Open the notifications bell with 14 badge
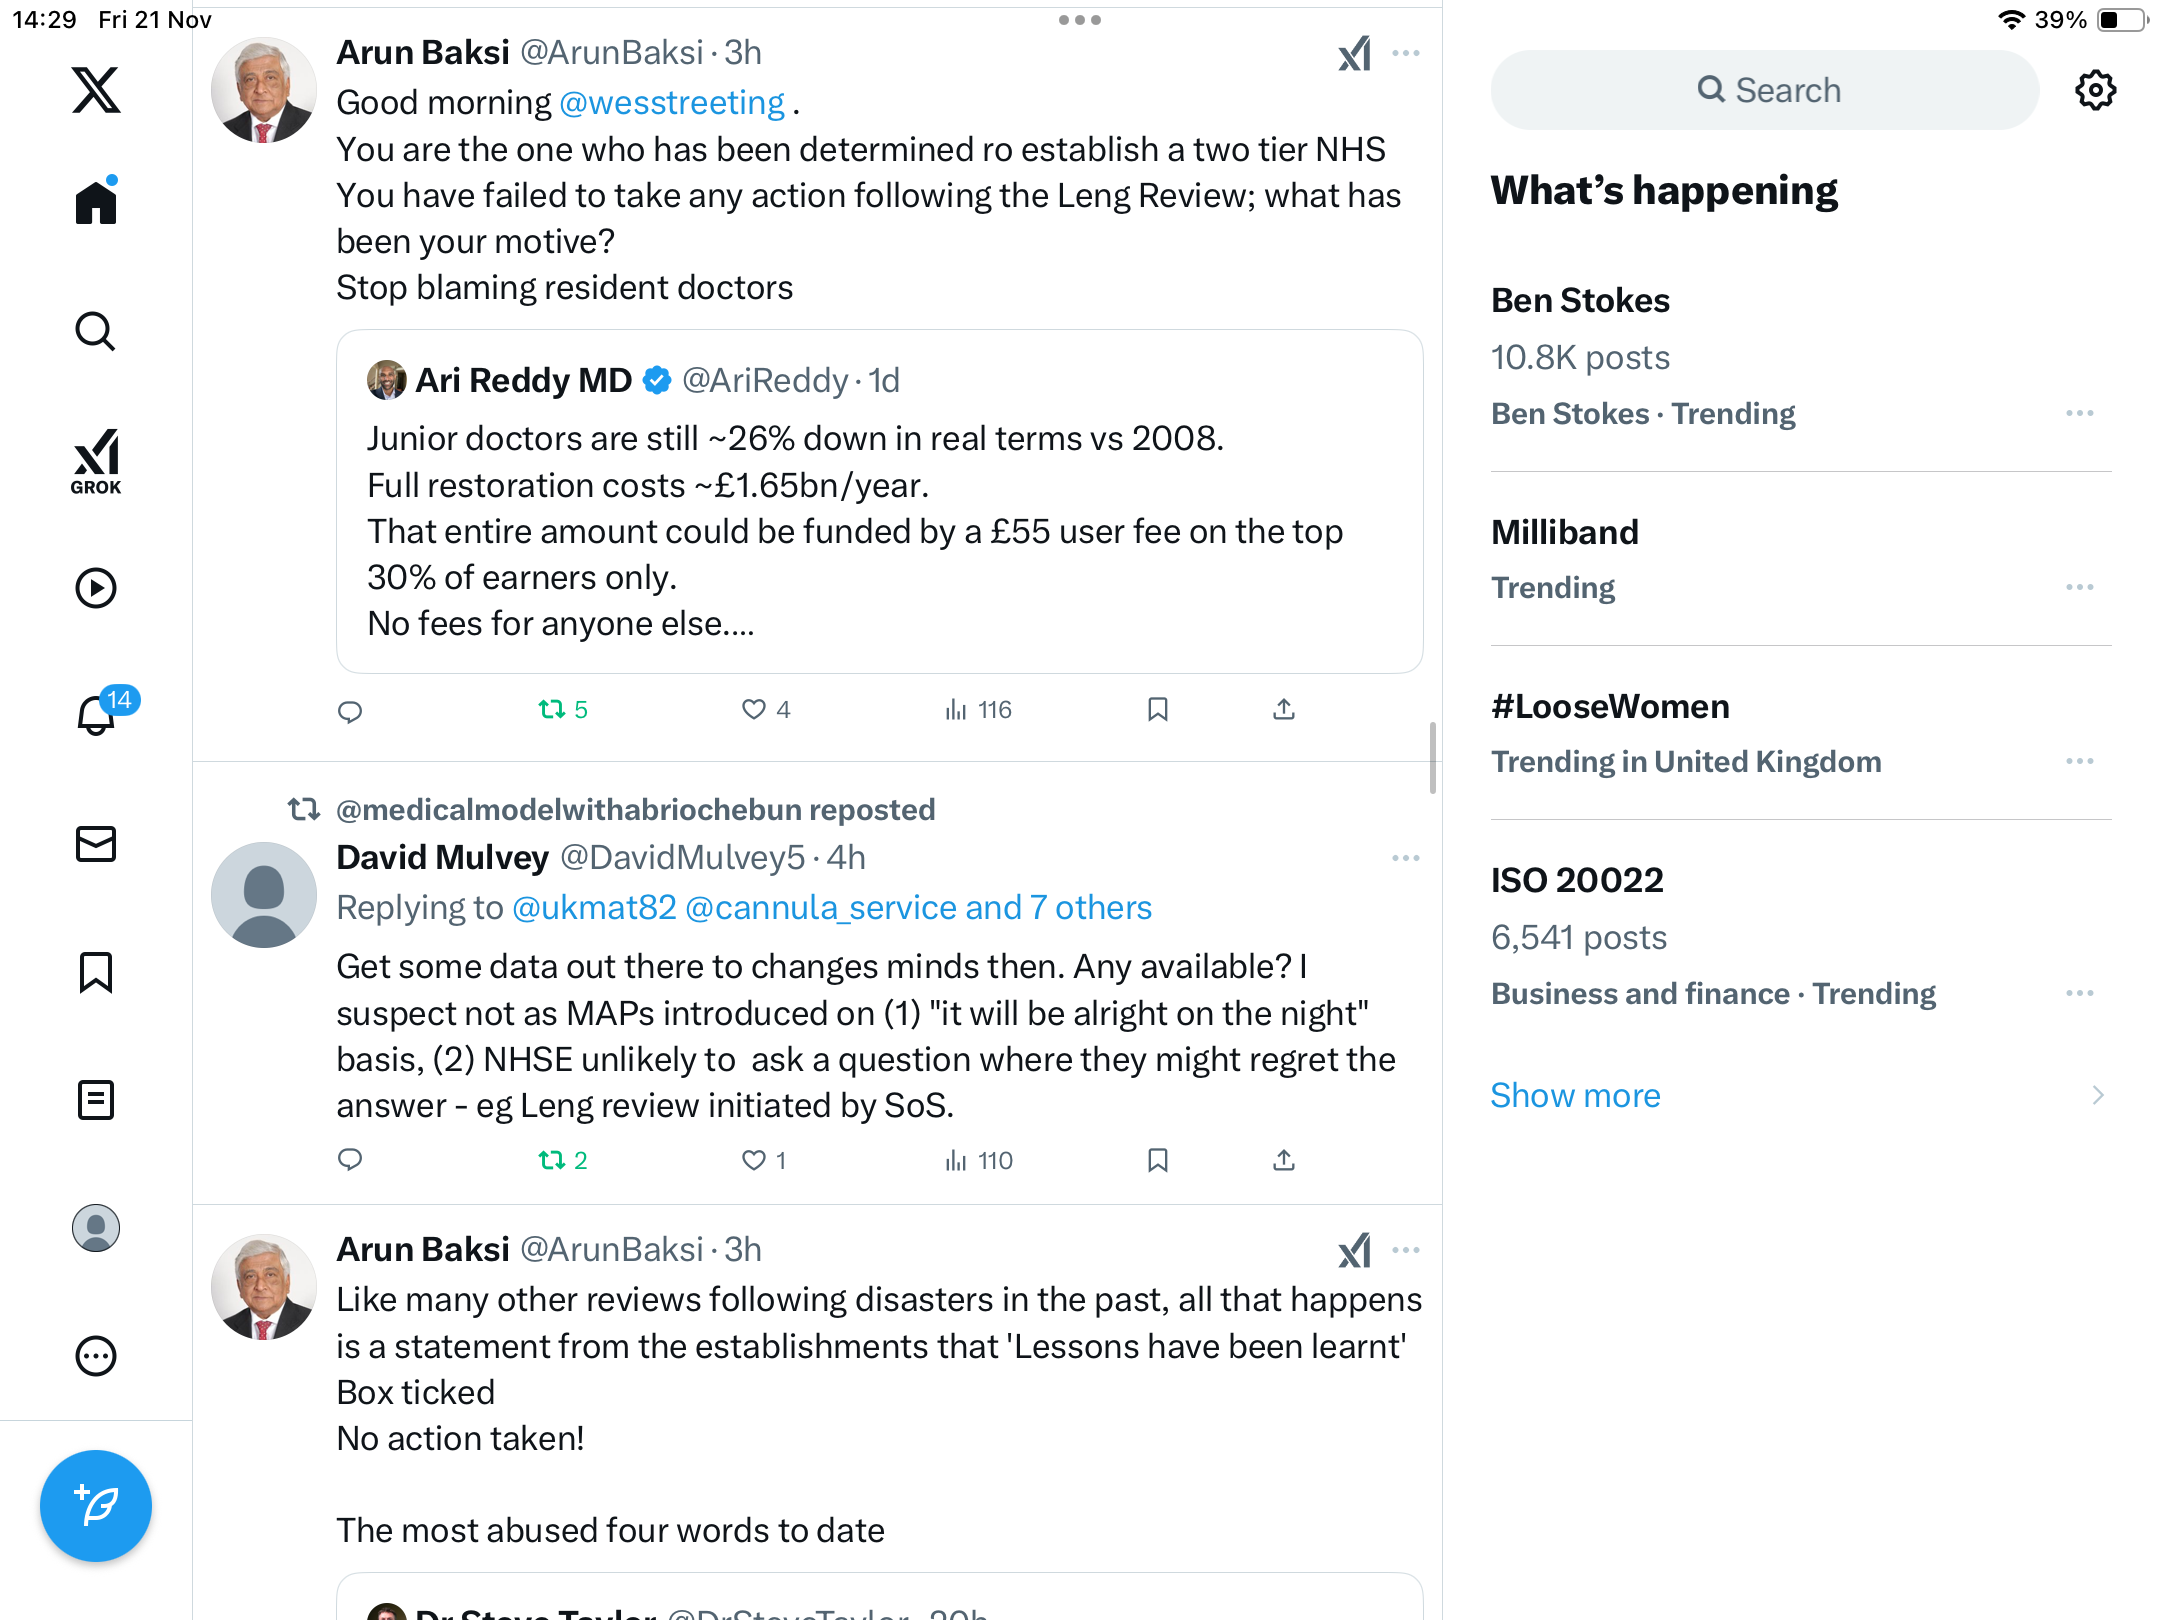2160x1620 pixels. point(97,715)
